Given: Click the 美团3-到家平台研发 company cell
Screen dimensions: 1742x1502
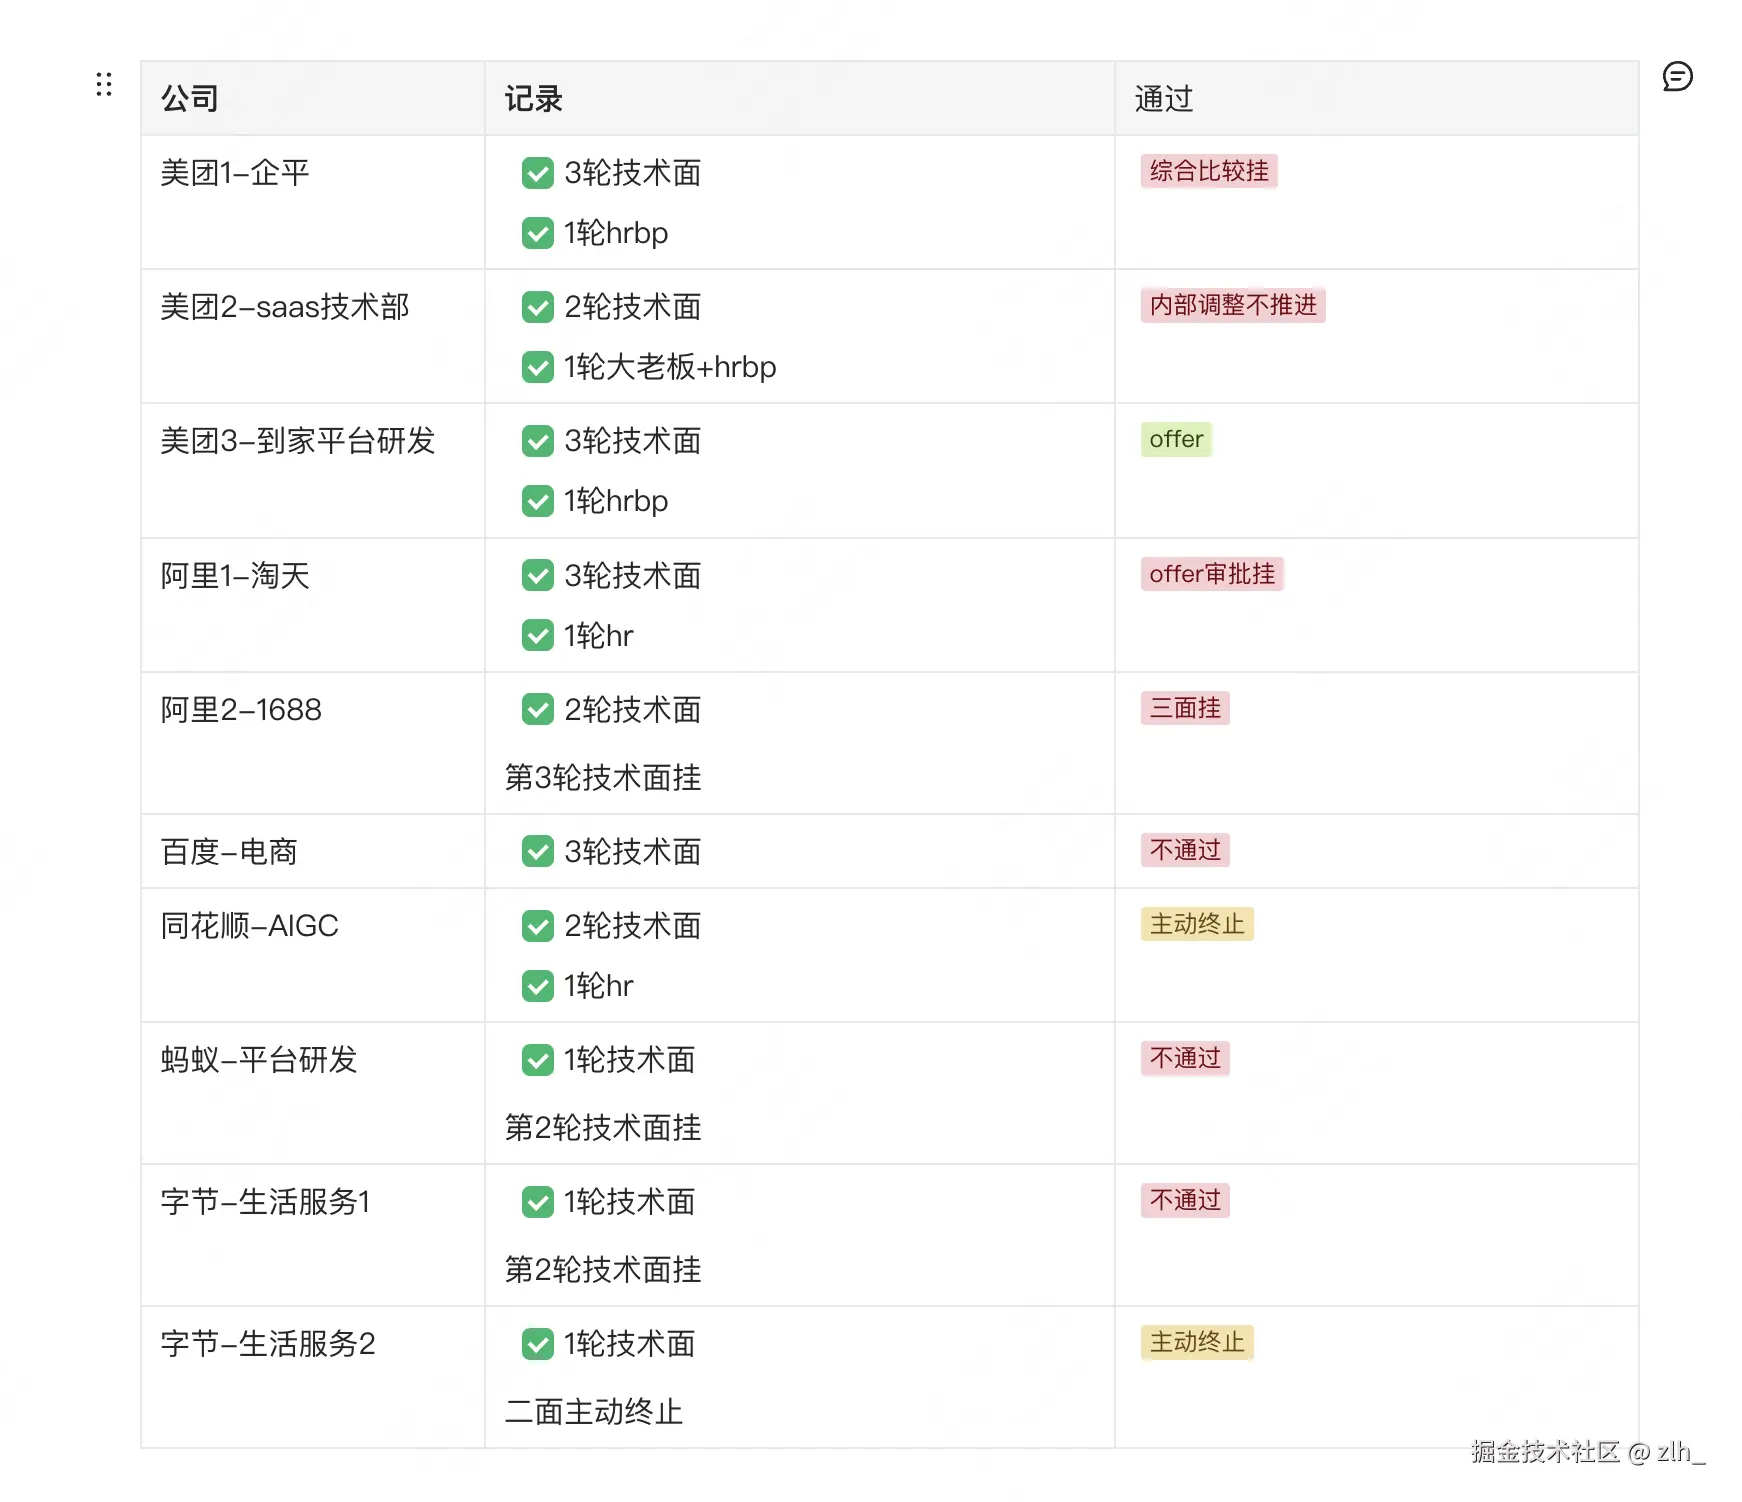Looking at the screenshot, I should (298, 441).
